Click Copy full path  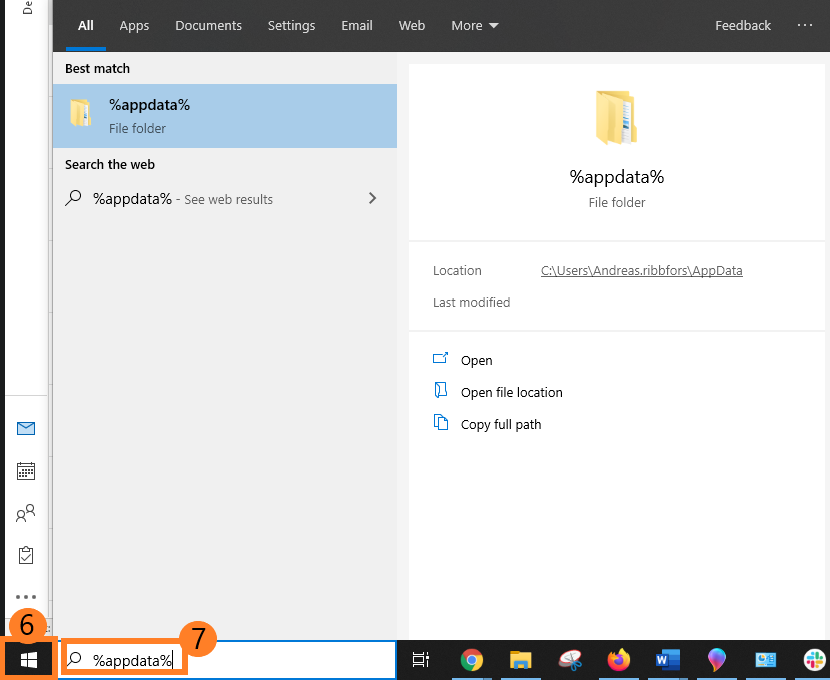501,424
